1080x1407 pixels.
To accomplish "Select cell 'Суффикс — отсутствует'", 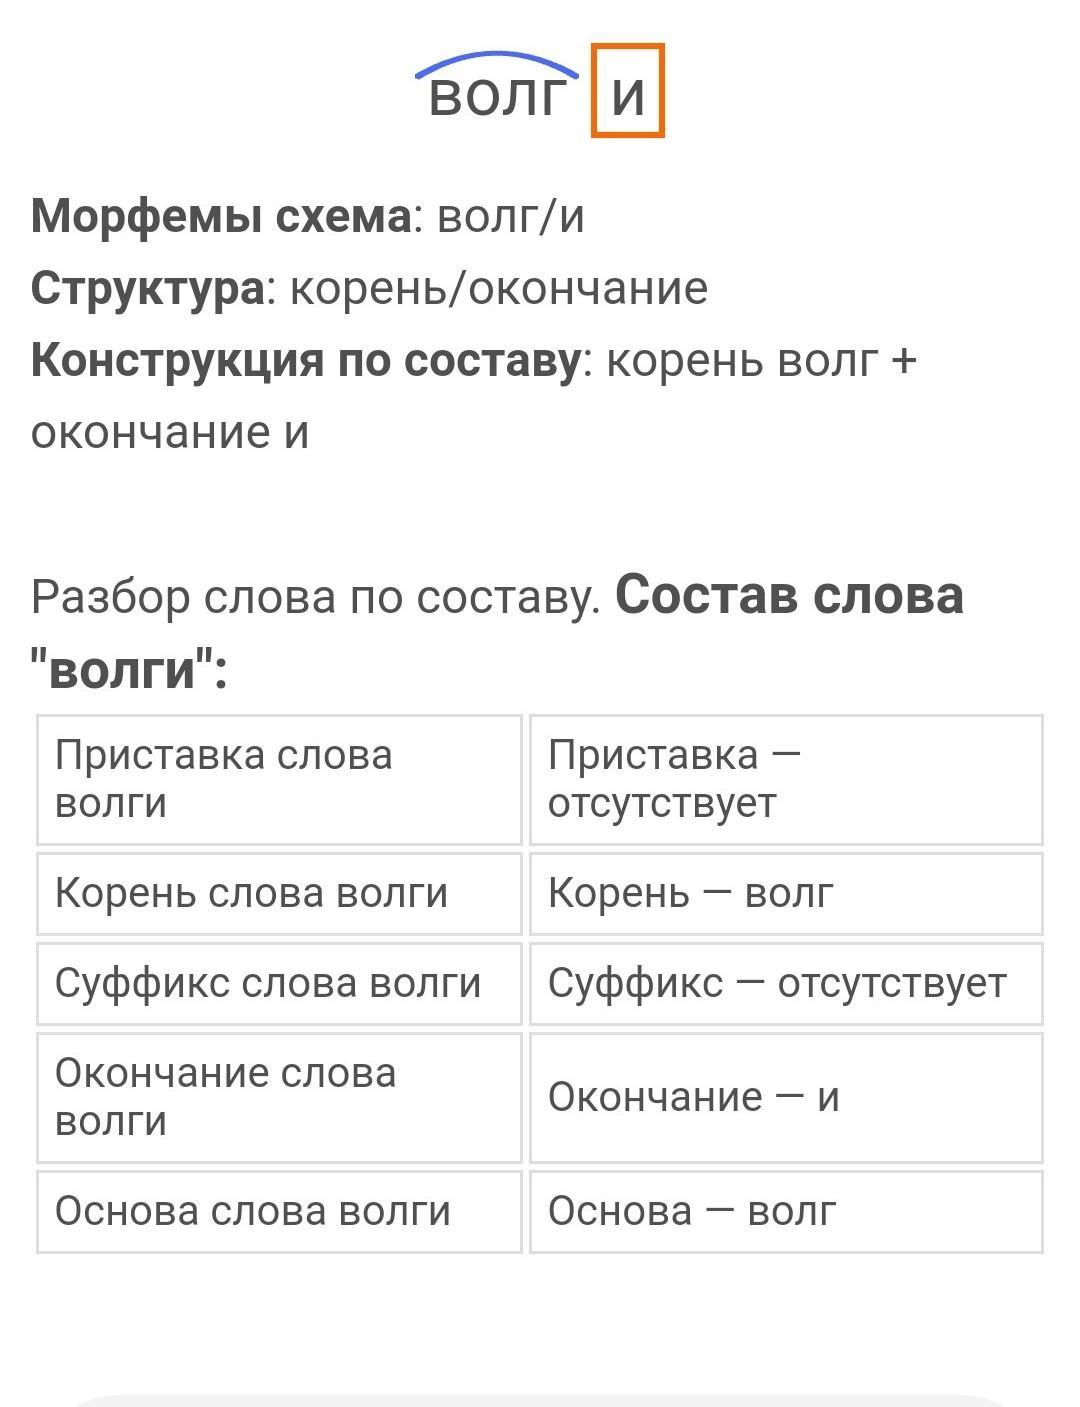I will (786, 983).
